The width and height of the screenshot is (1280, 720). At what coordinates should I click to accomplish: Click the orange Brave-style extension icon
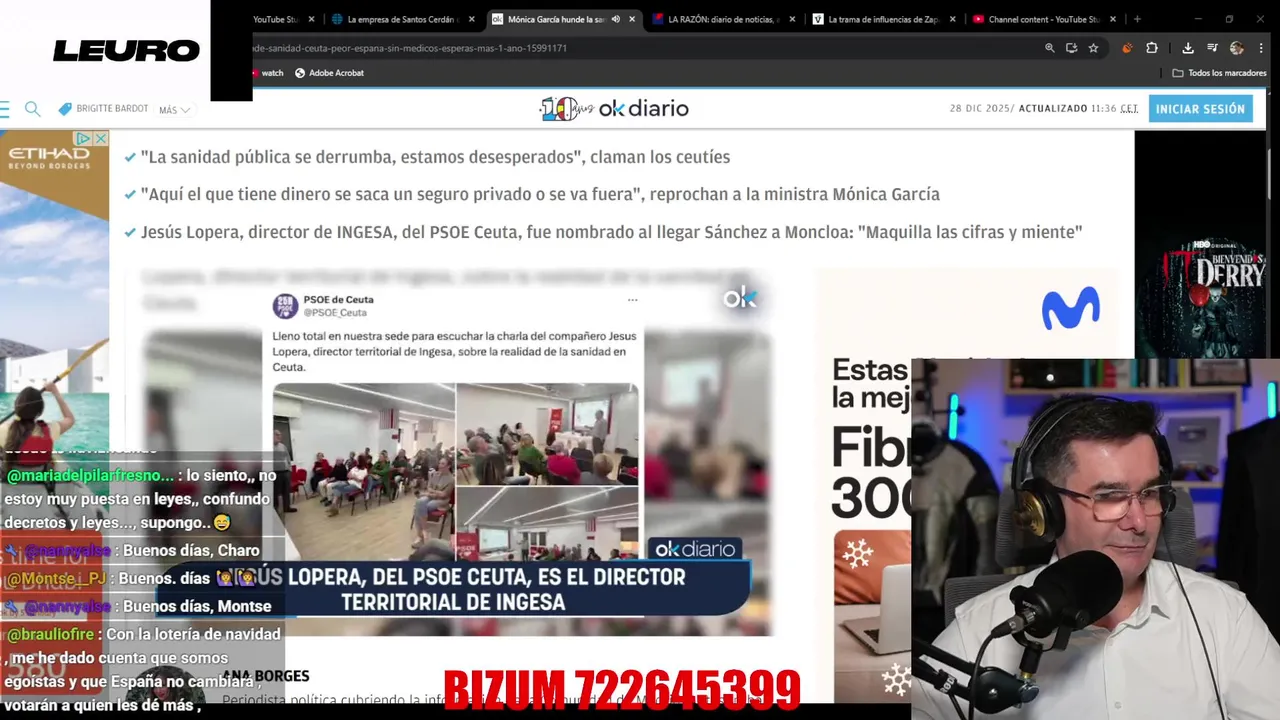pos(1127,48)
